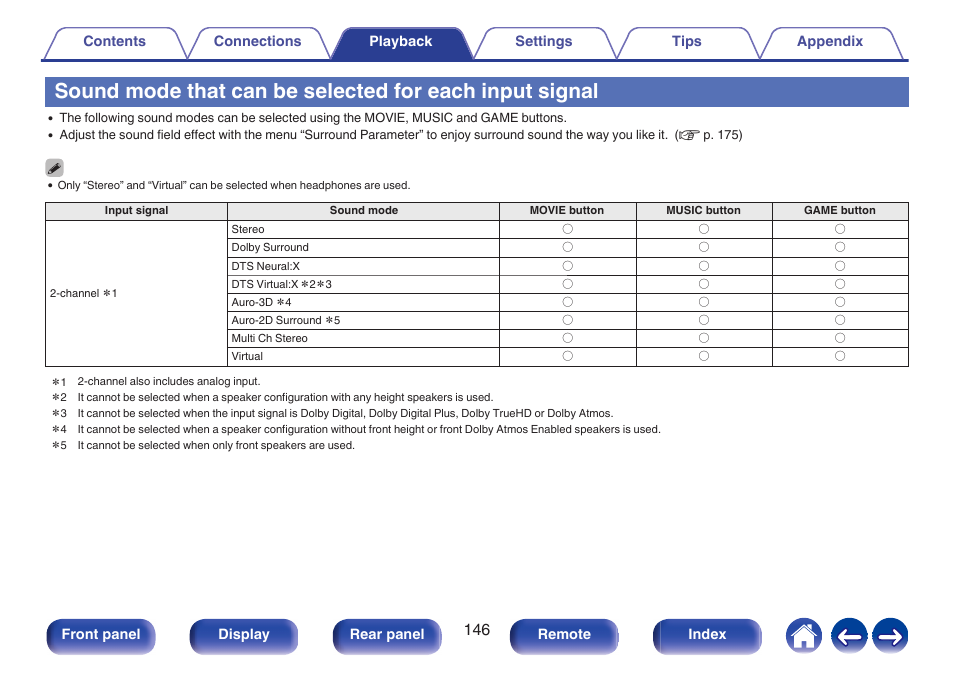Click footnote 5 about front speakers
The width and height of the screenshot is (954, 673).
(203, 445)
